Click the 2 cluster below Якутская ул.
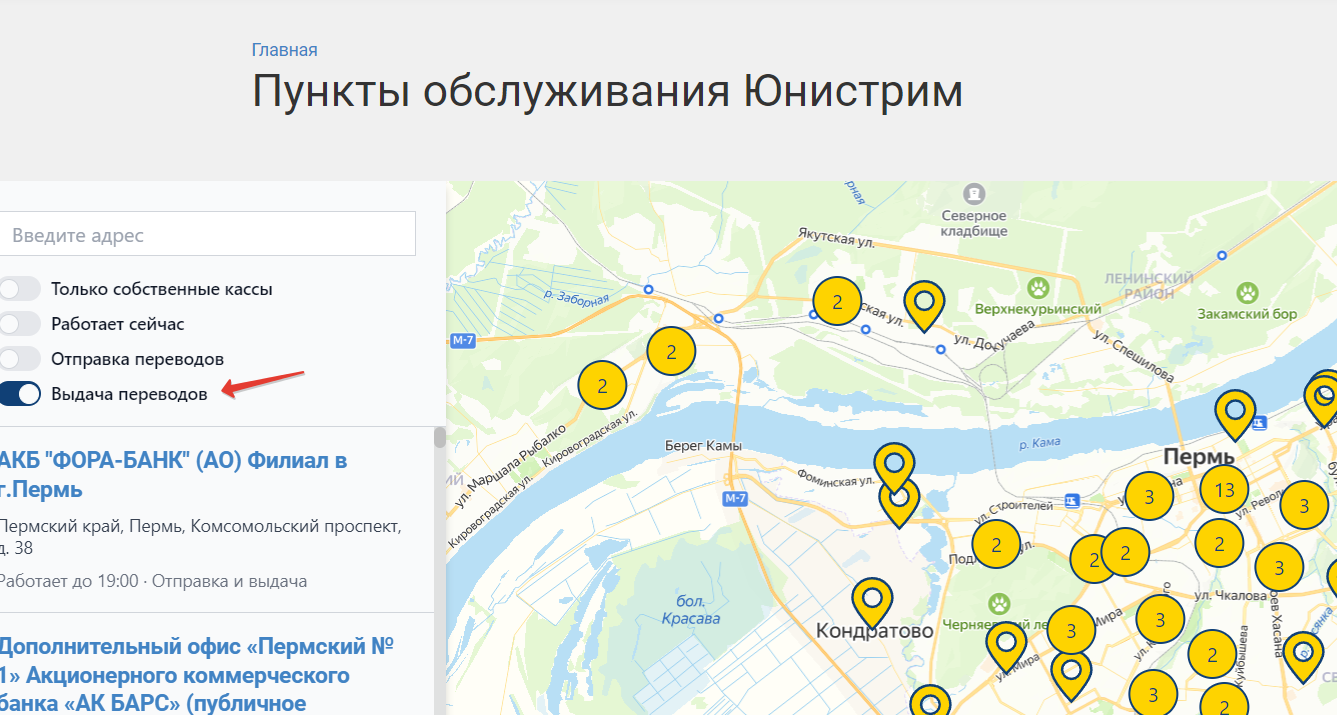Viewport: 1337px width, 715px height. [x=837, y=301]
